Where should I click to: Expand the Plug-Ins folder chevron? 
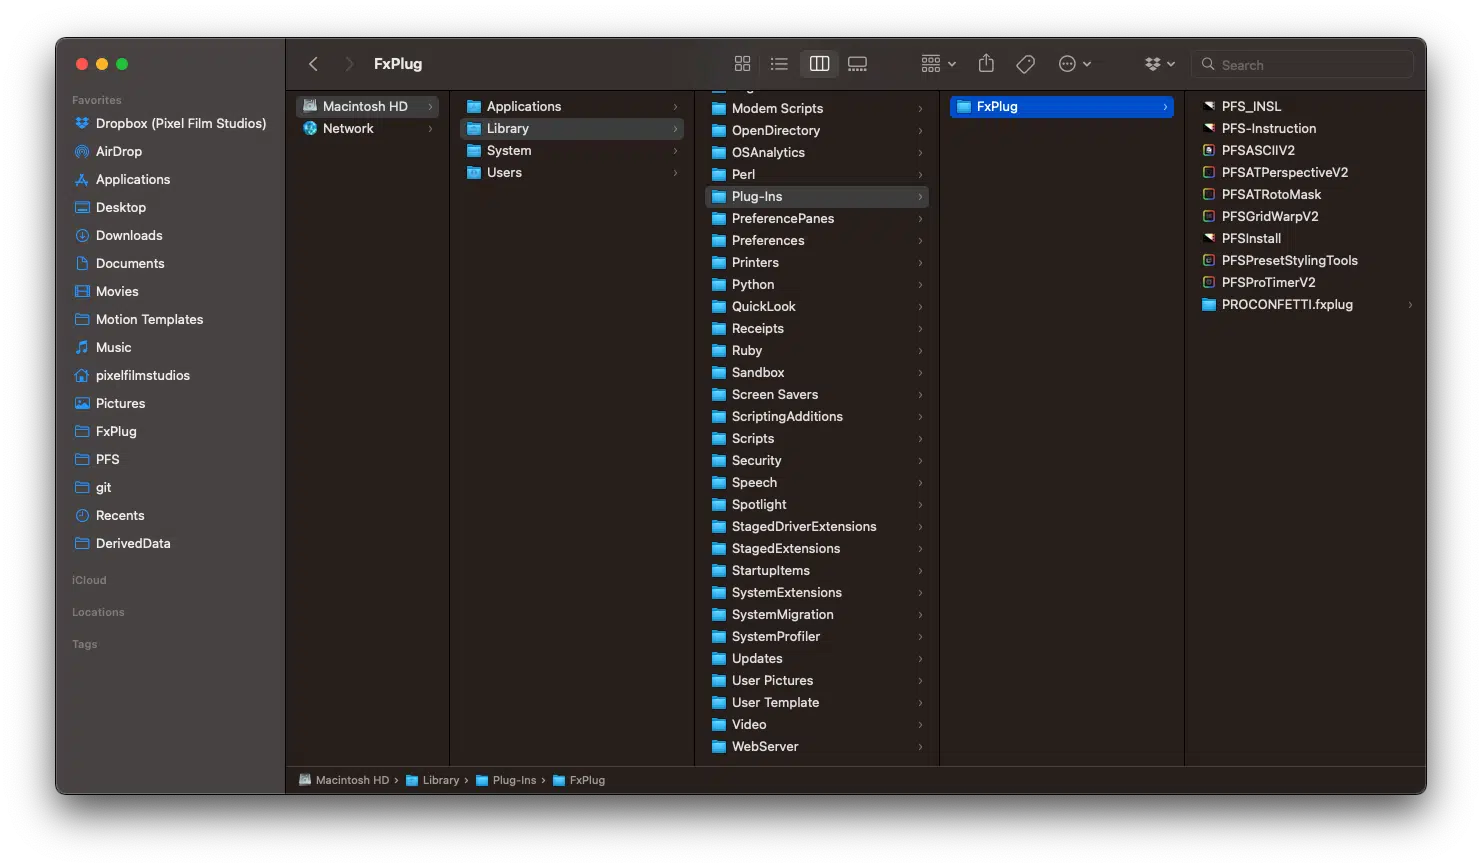tap(920, 197)
